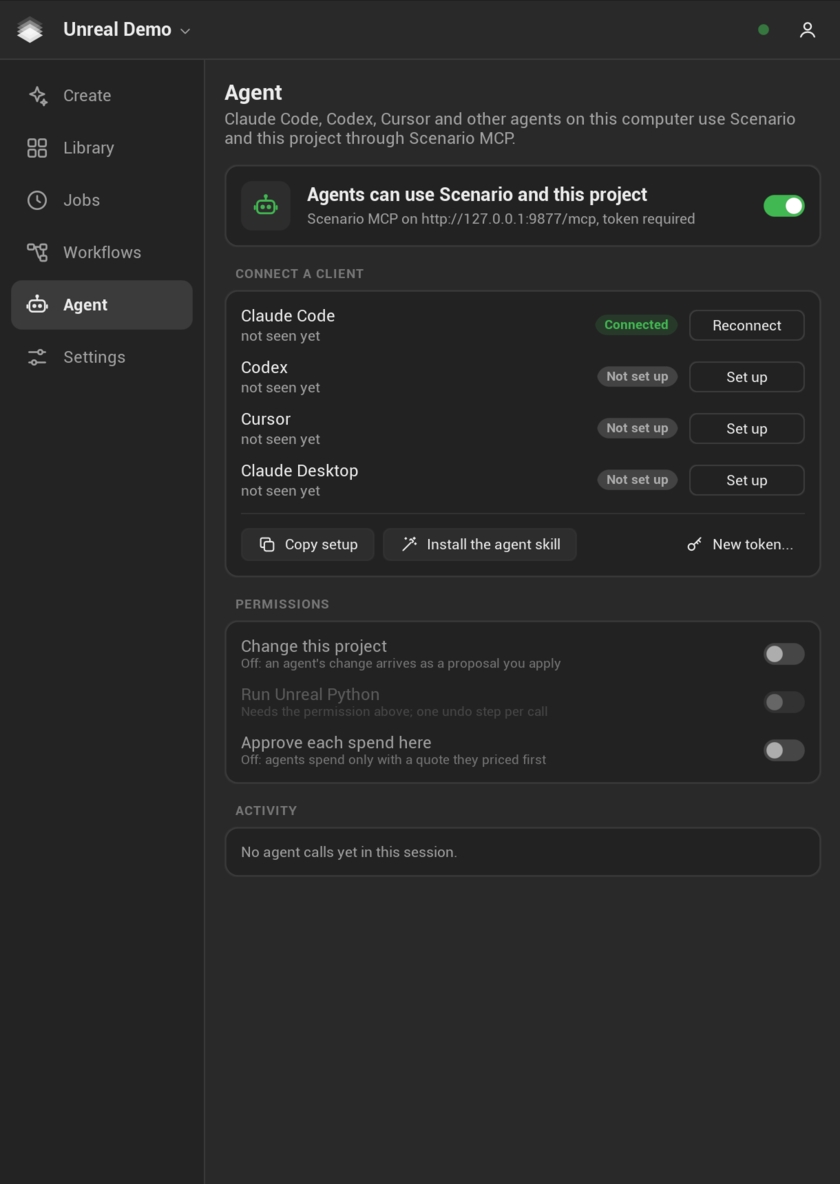Viewport: 840px width, 1184px height.
Task: Click the Settings sliders icon
Action: [37, 357]
